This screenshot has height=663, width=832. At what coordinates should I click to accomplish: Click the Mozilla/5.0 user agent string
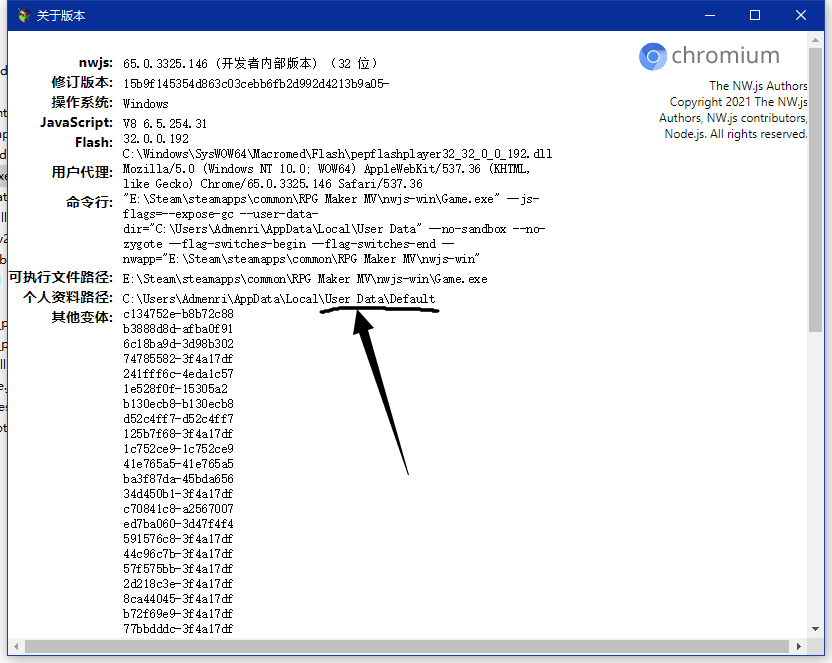click(x=326, y=176)
